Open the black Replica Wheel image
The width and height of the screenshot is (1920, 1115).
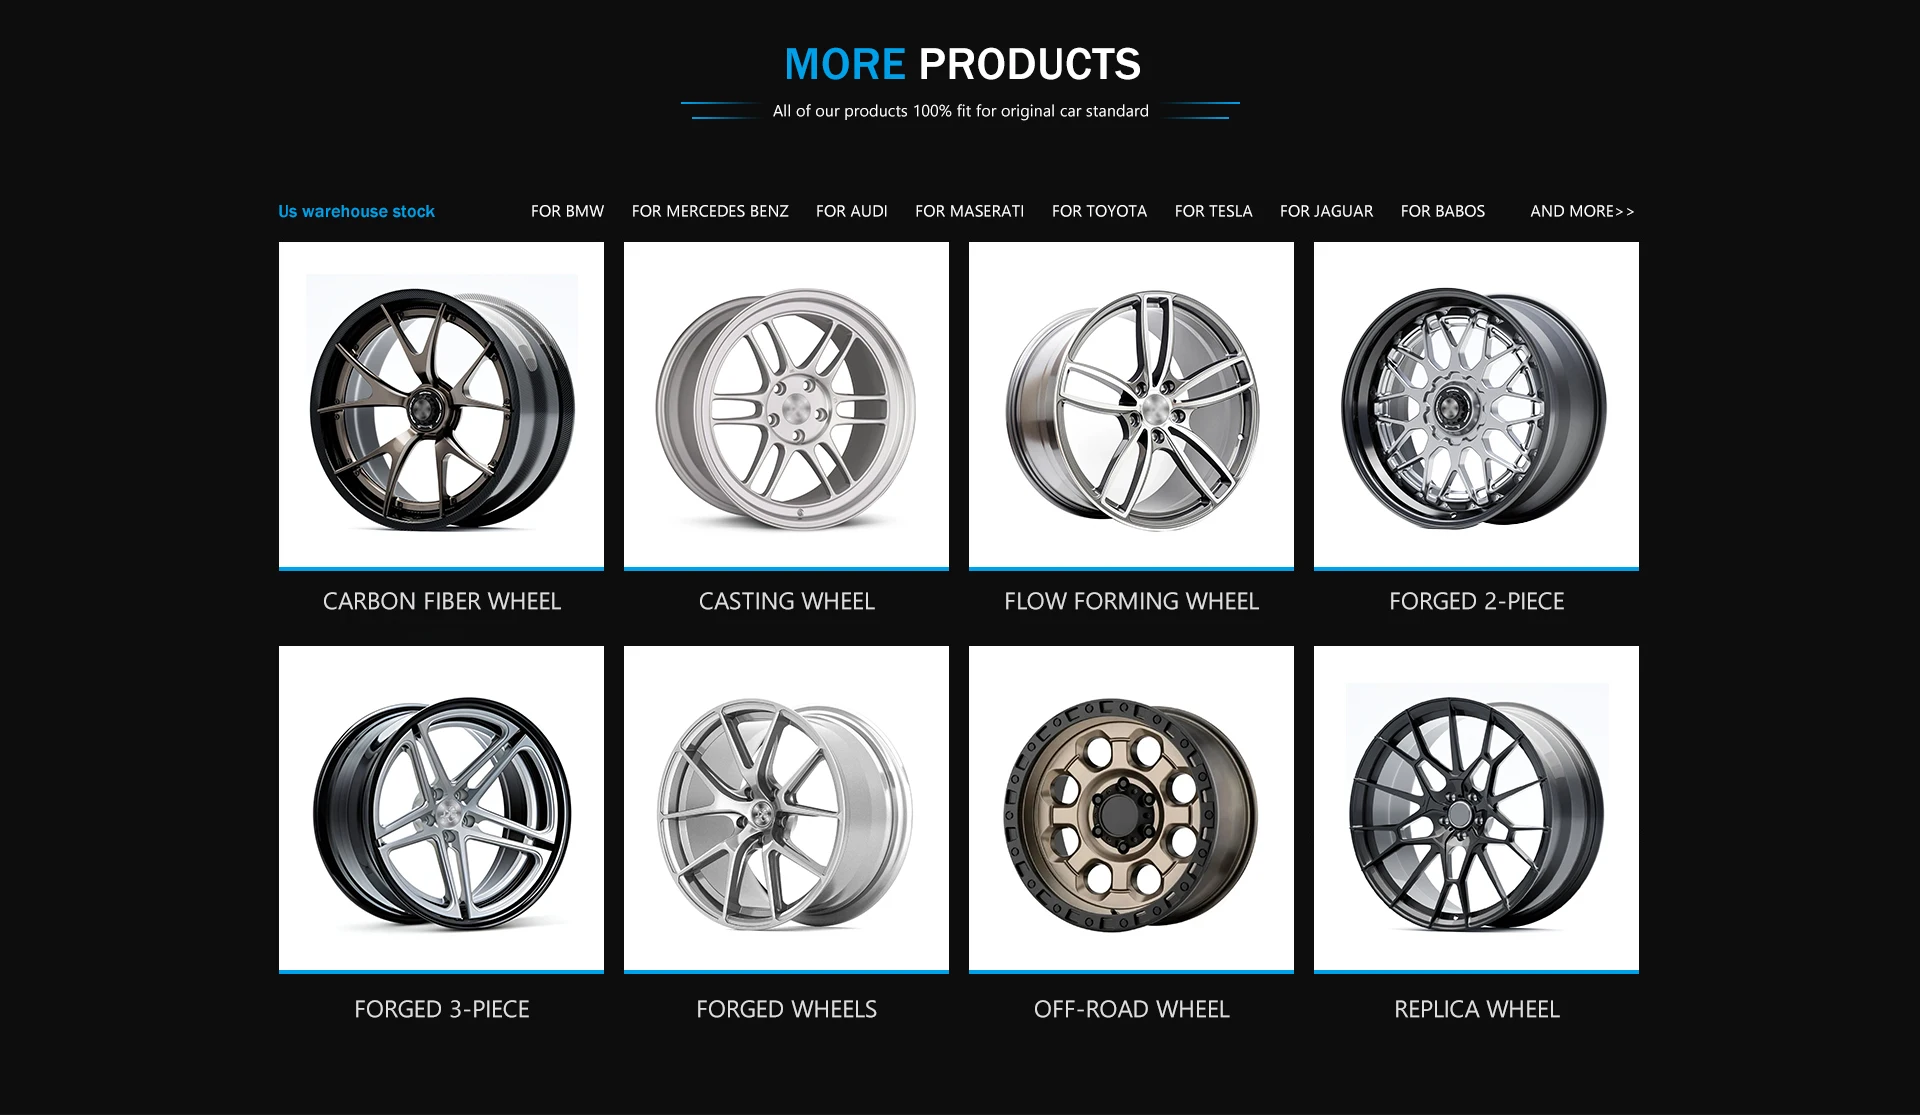click(1476, 808)
